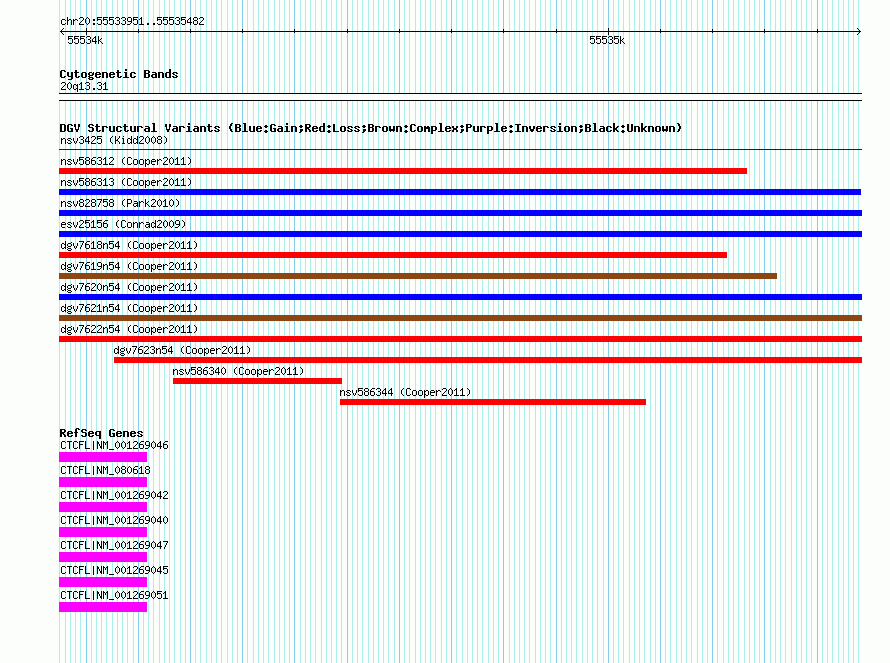The width and height of the screenshot is (890, 663).
Task: Click the nsv586344 (Cooper2011) label
Action: [405, 392]
